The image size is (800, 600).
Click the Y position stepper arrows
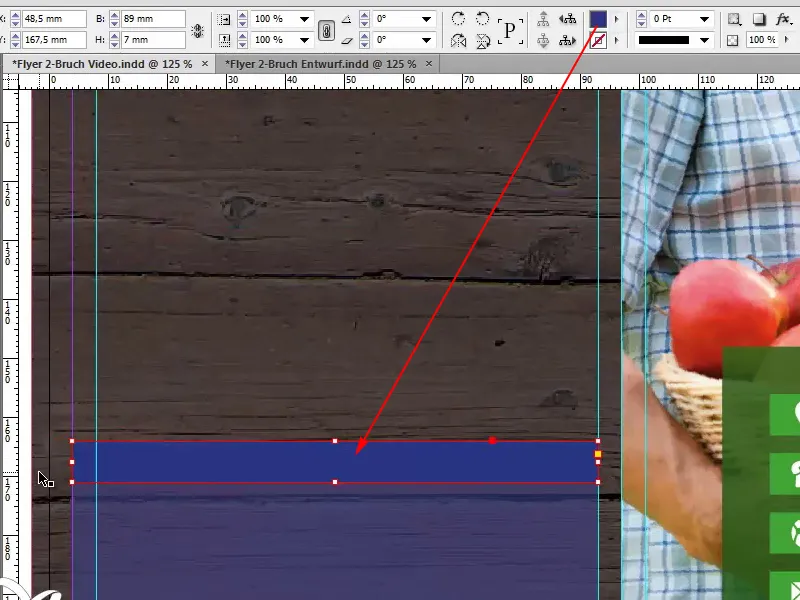[x=15, y=40]
